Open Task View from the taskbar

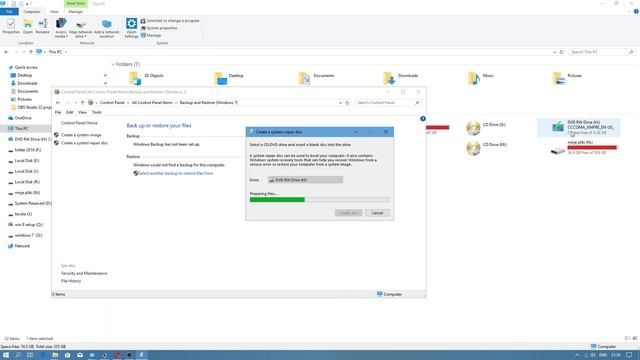point(30,355)
